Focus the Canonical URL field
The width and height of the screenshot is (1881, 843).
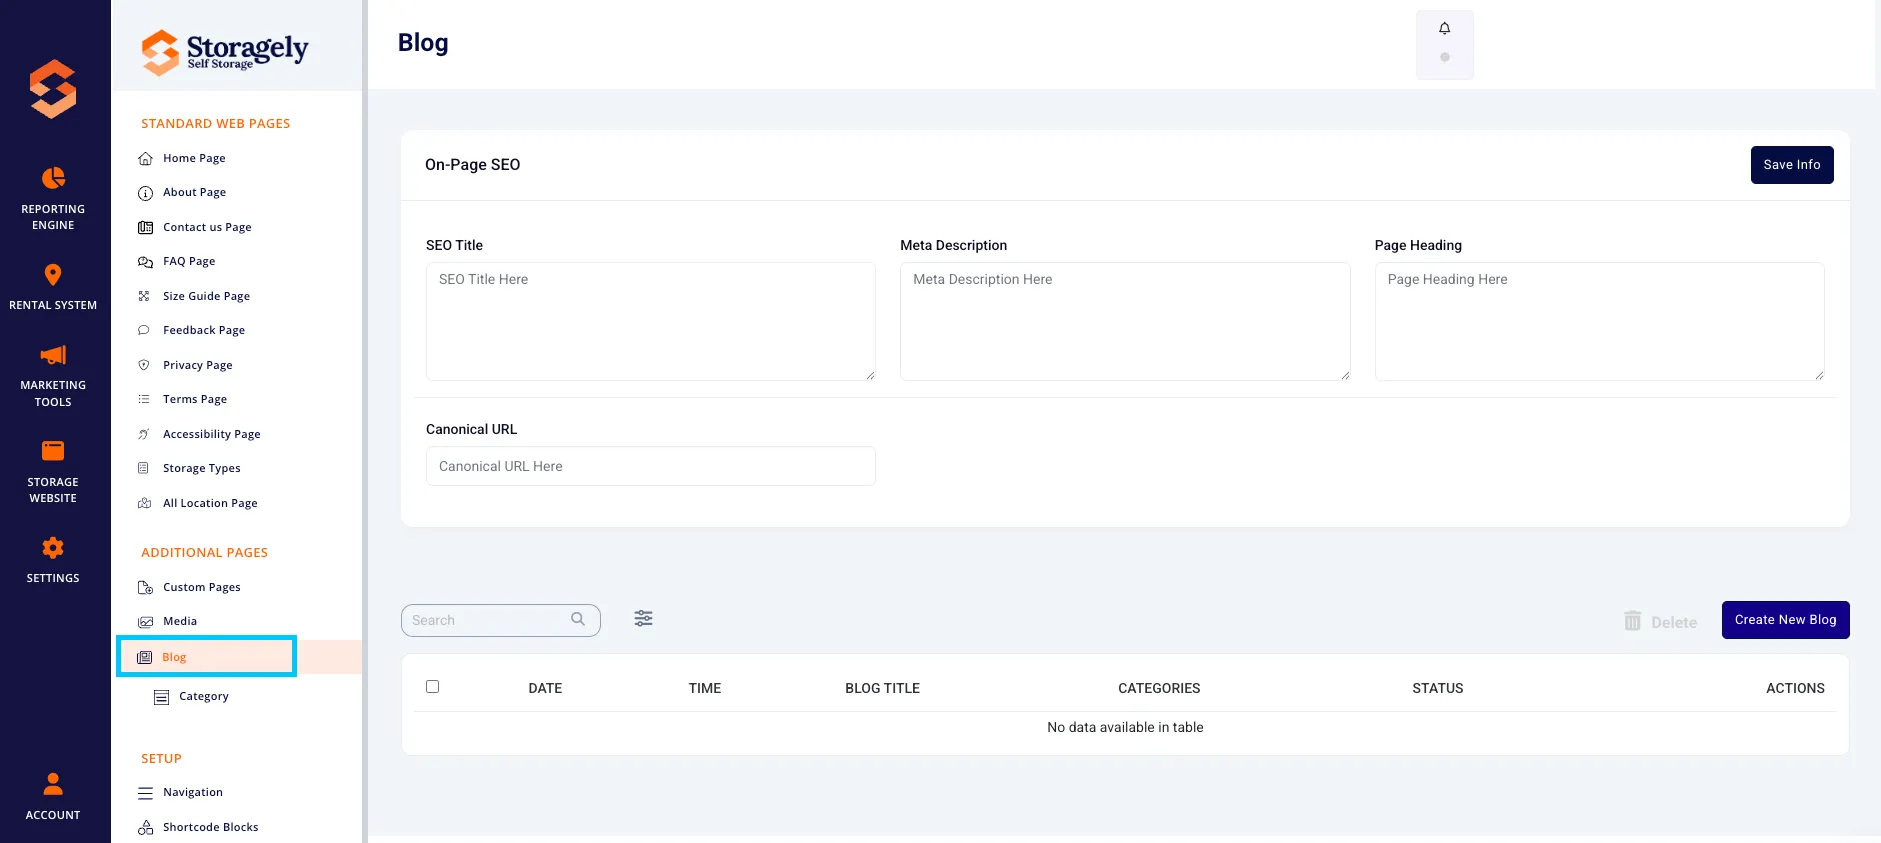point(651,466)
